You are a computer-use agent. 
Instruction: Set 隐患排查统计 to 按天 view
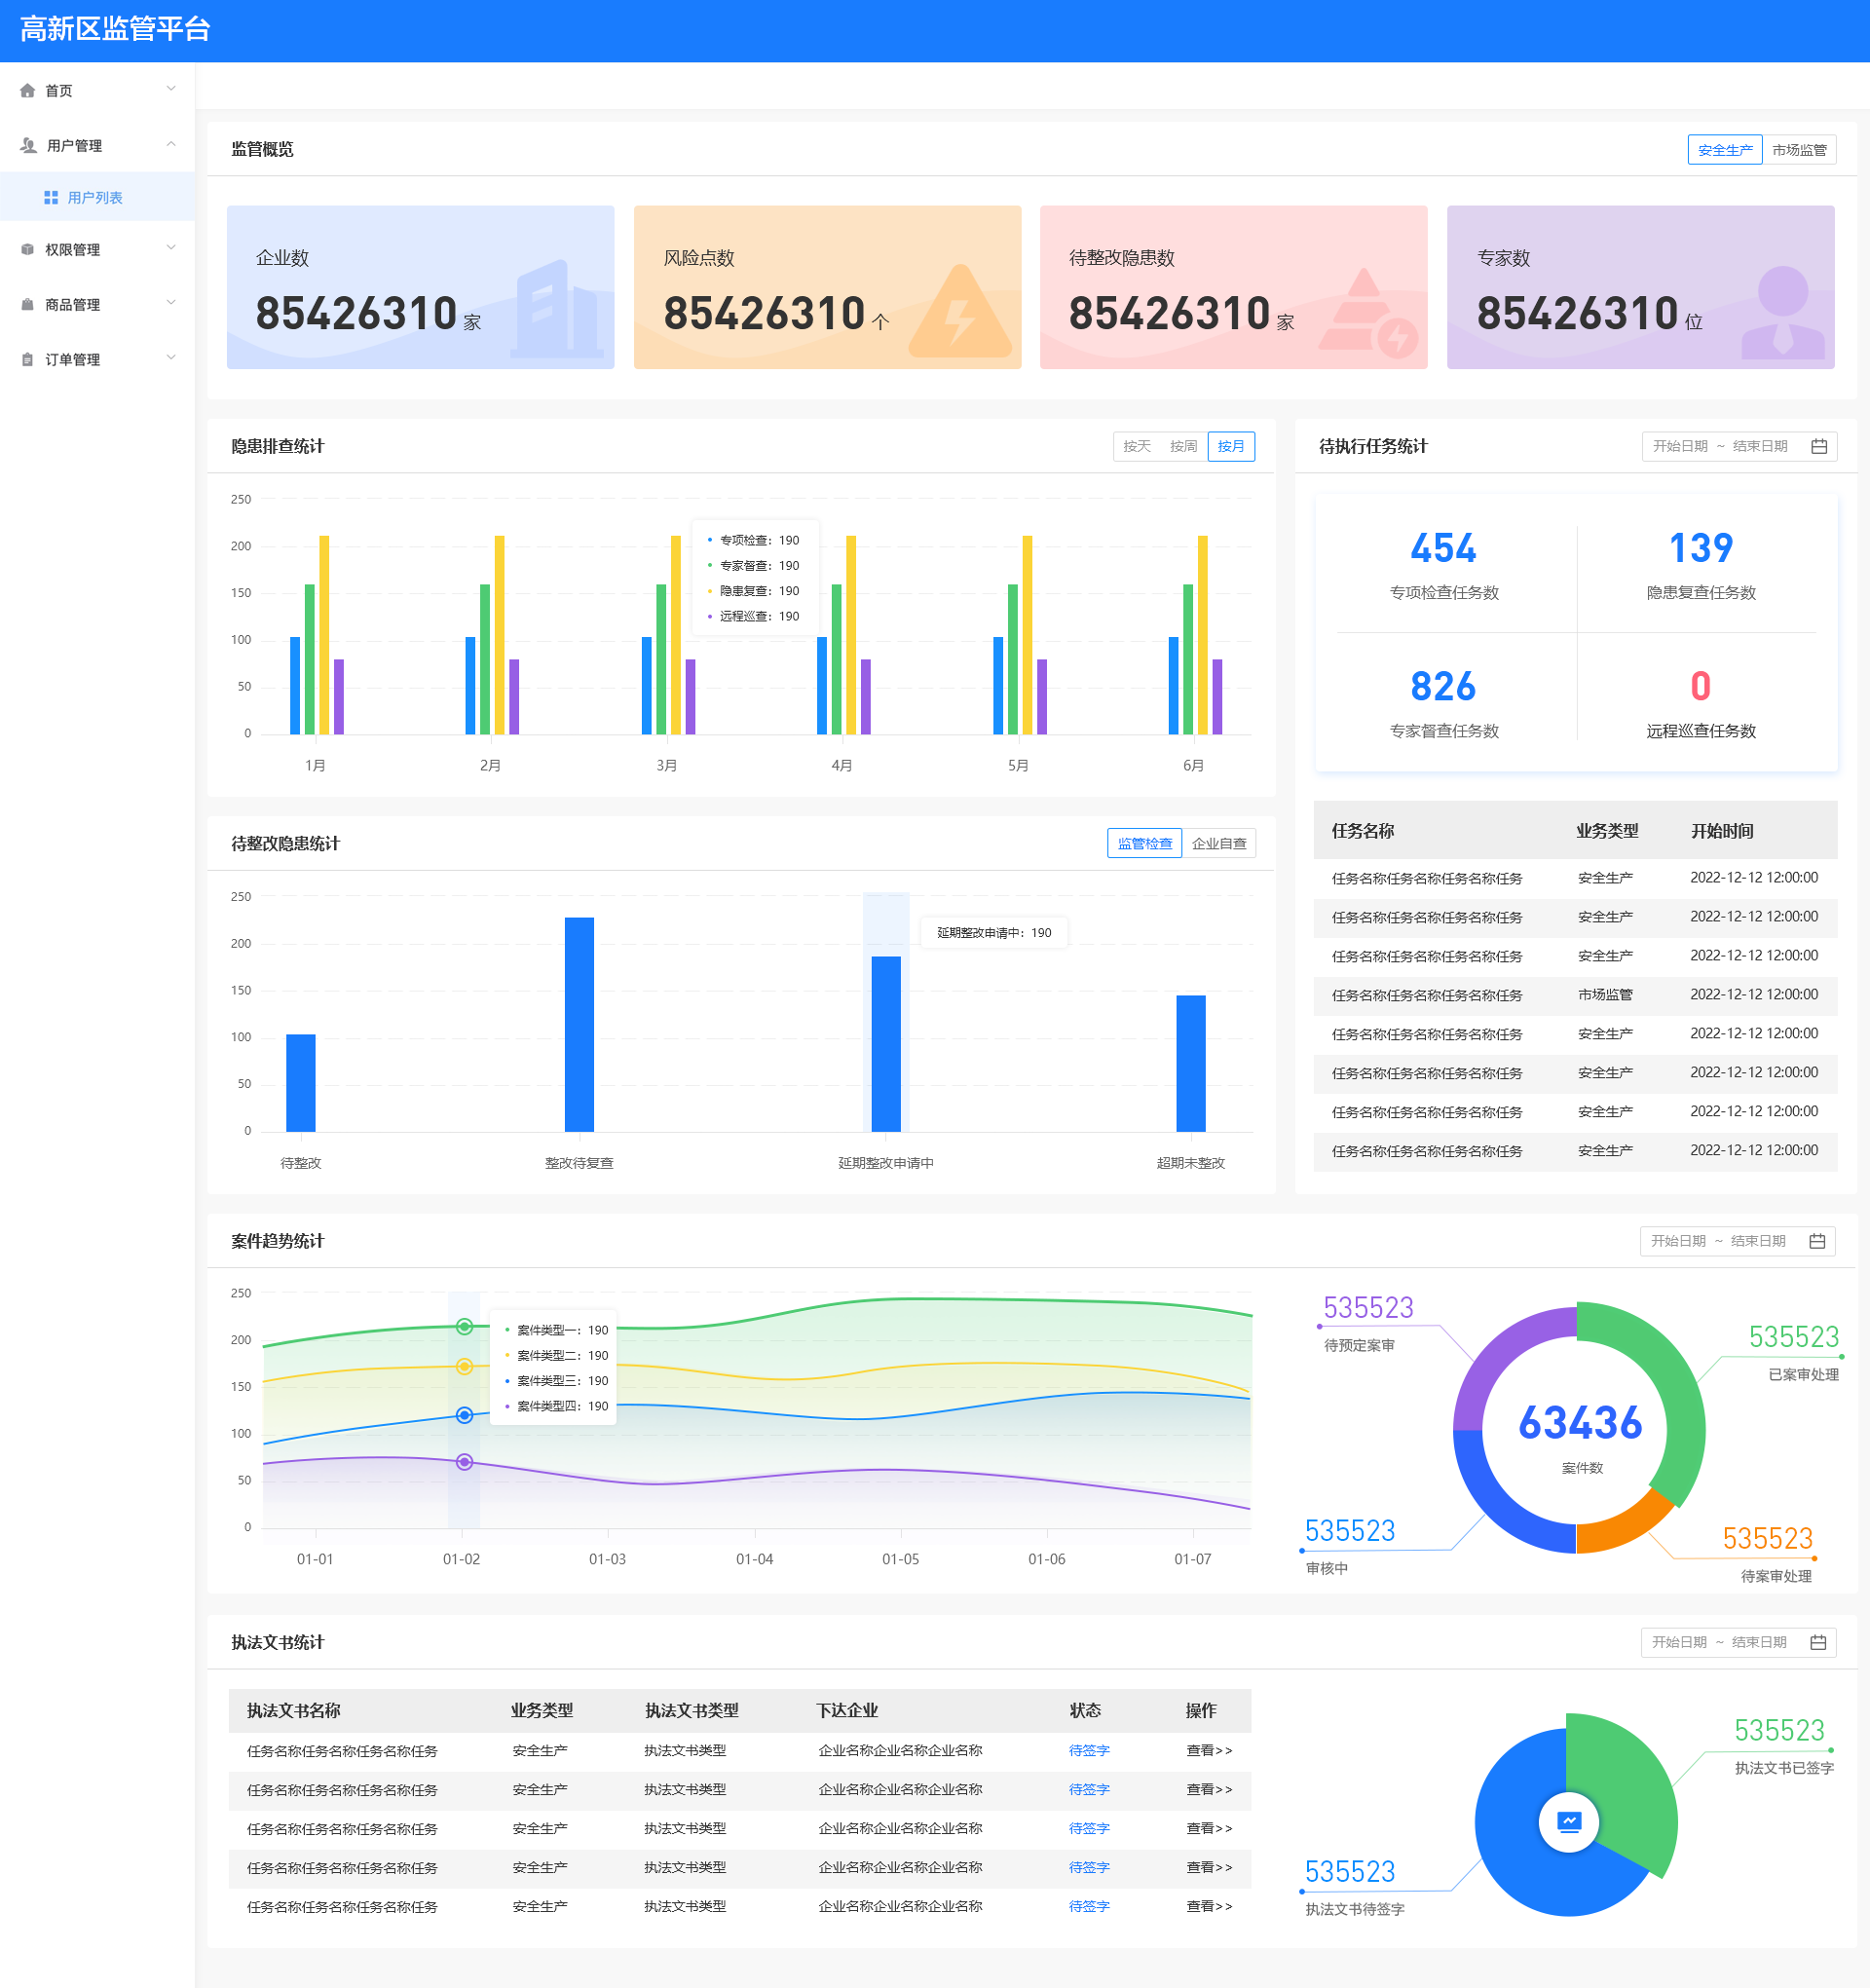[1136, 447]
